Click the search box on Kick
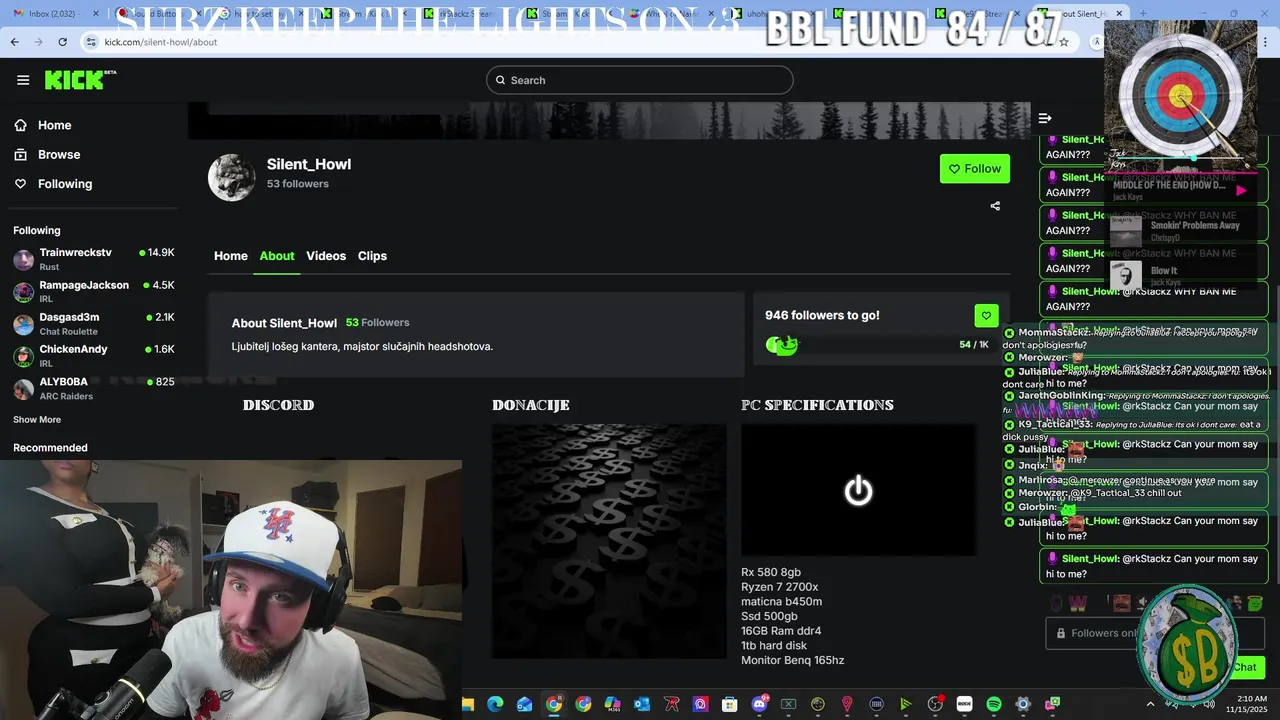Image resolution: width=1280 pixels, height=720 pixels. 640,80
